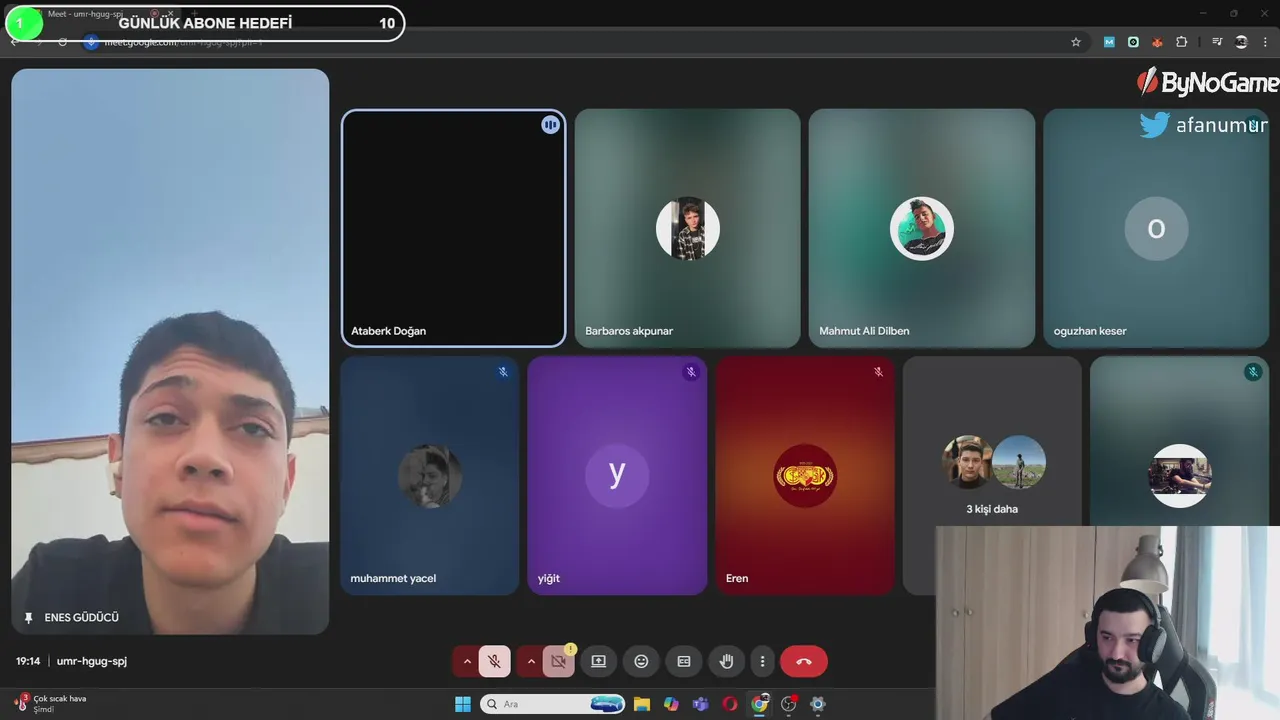Image resolution: width=1280 pixels, height=720 pixels.
Task: Click the pinned ENES GÜDÜCÜ video
Action: point(170,351)
